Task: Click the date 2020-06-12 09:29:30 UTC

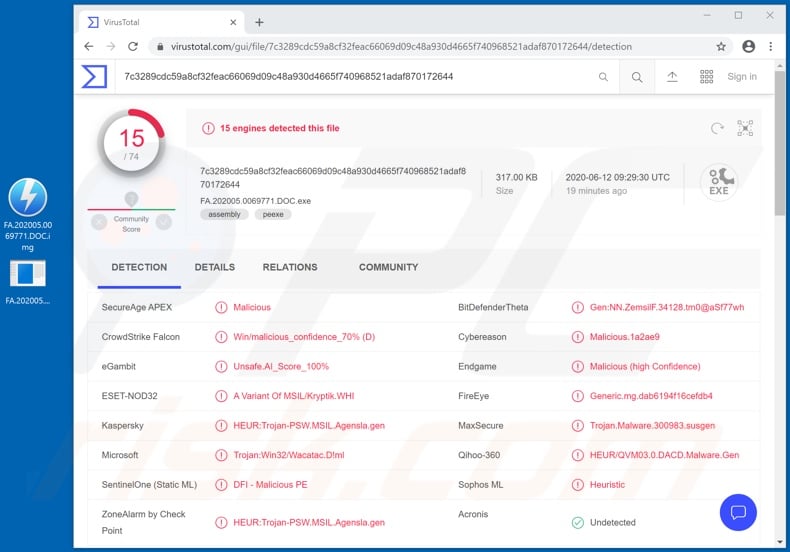Action: coord(618,177)
